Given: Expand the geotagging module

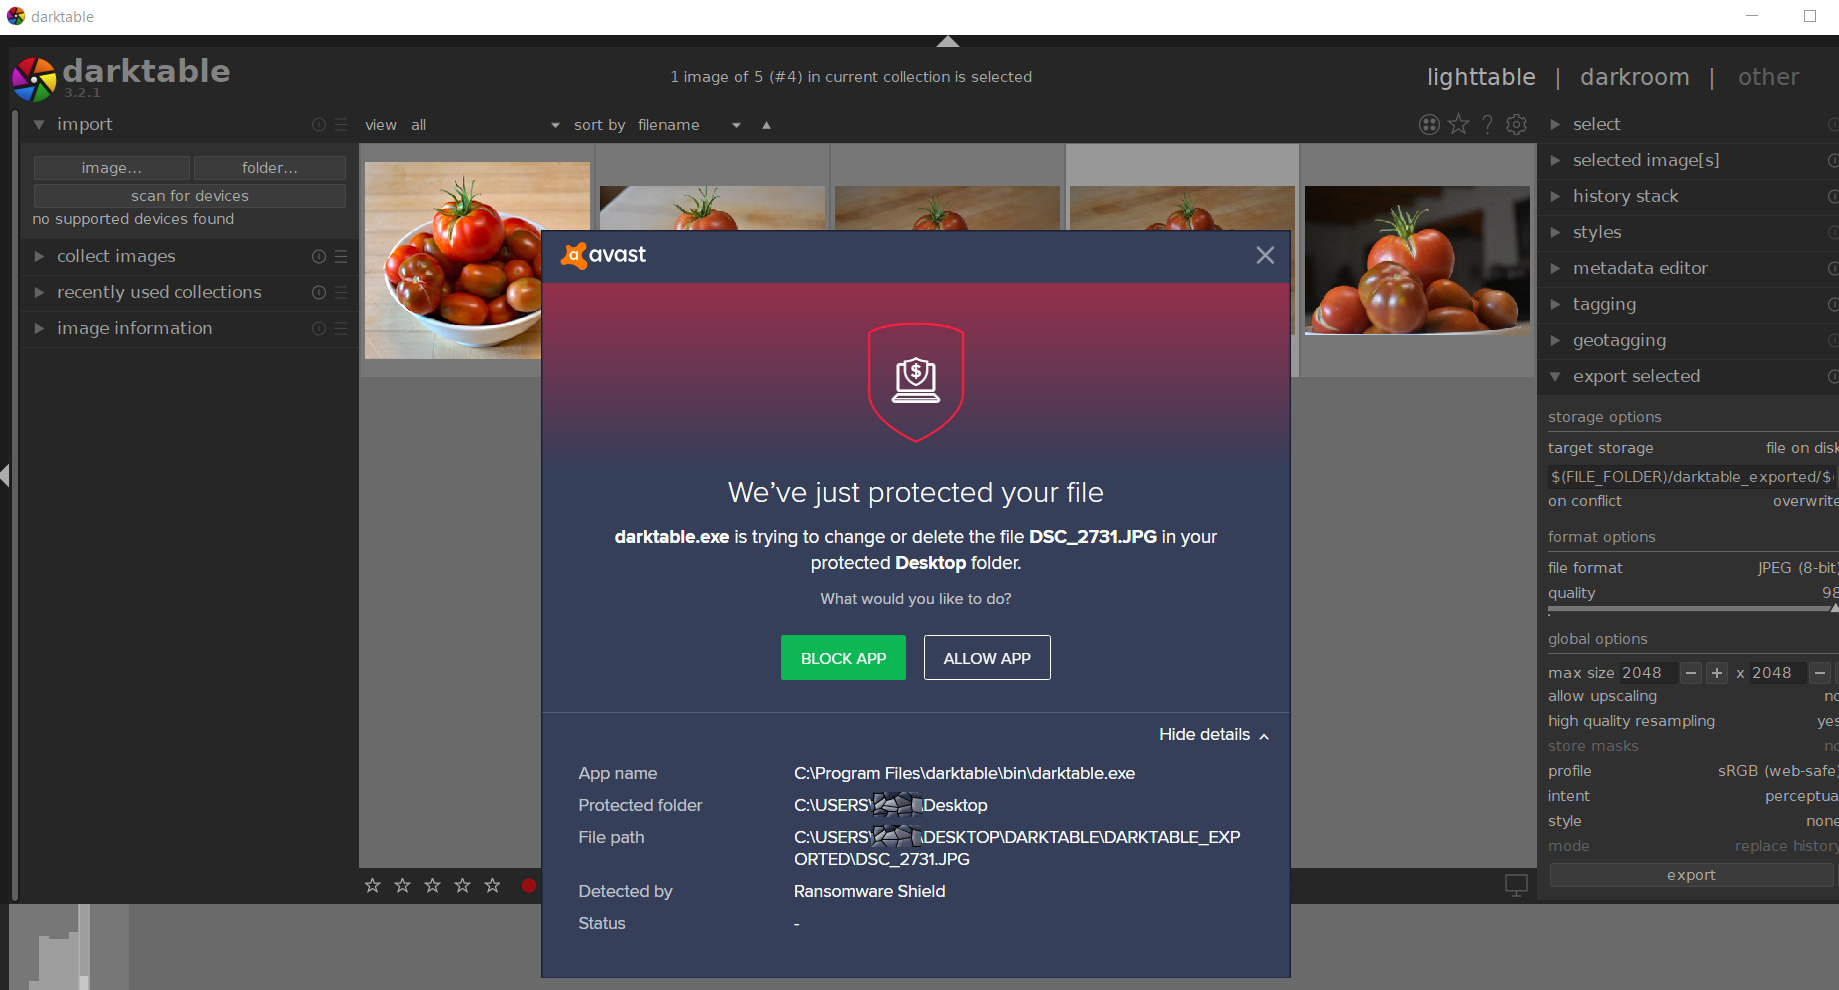Looking at the screenshot, I should click(x=1555, y=341).
